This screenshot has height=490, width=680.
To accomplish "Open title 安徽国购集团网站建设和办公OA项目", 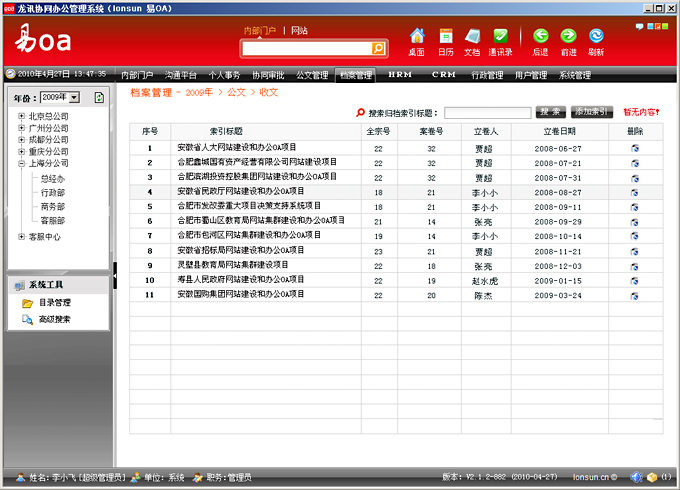I will pyautogui.click(x=241, y=294).
